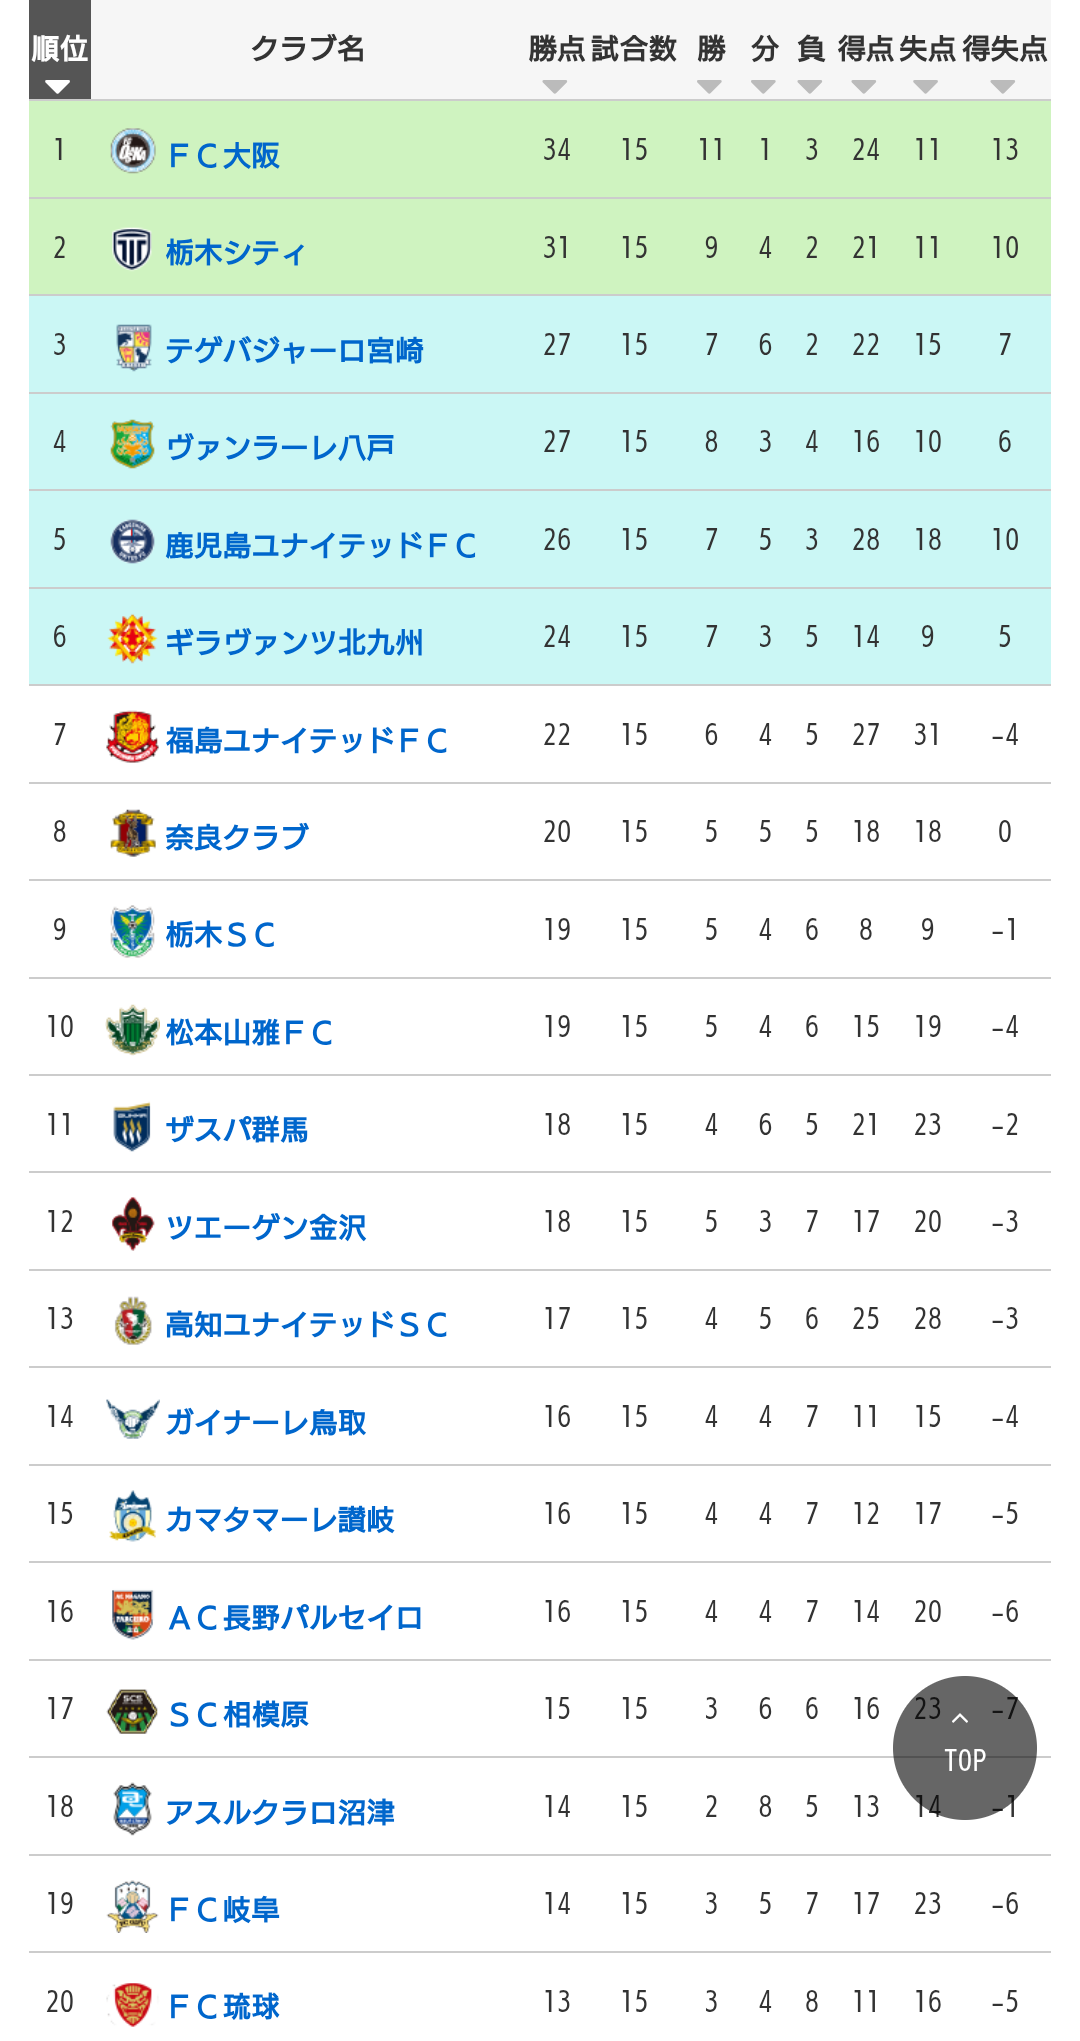Click the ギラヴァンツ北九州 crest icon
This screenshot has width=1080, height=2041.
[132, 639]
